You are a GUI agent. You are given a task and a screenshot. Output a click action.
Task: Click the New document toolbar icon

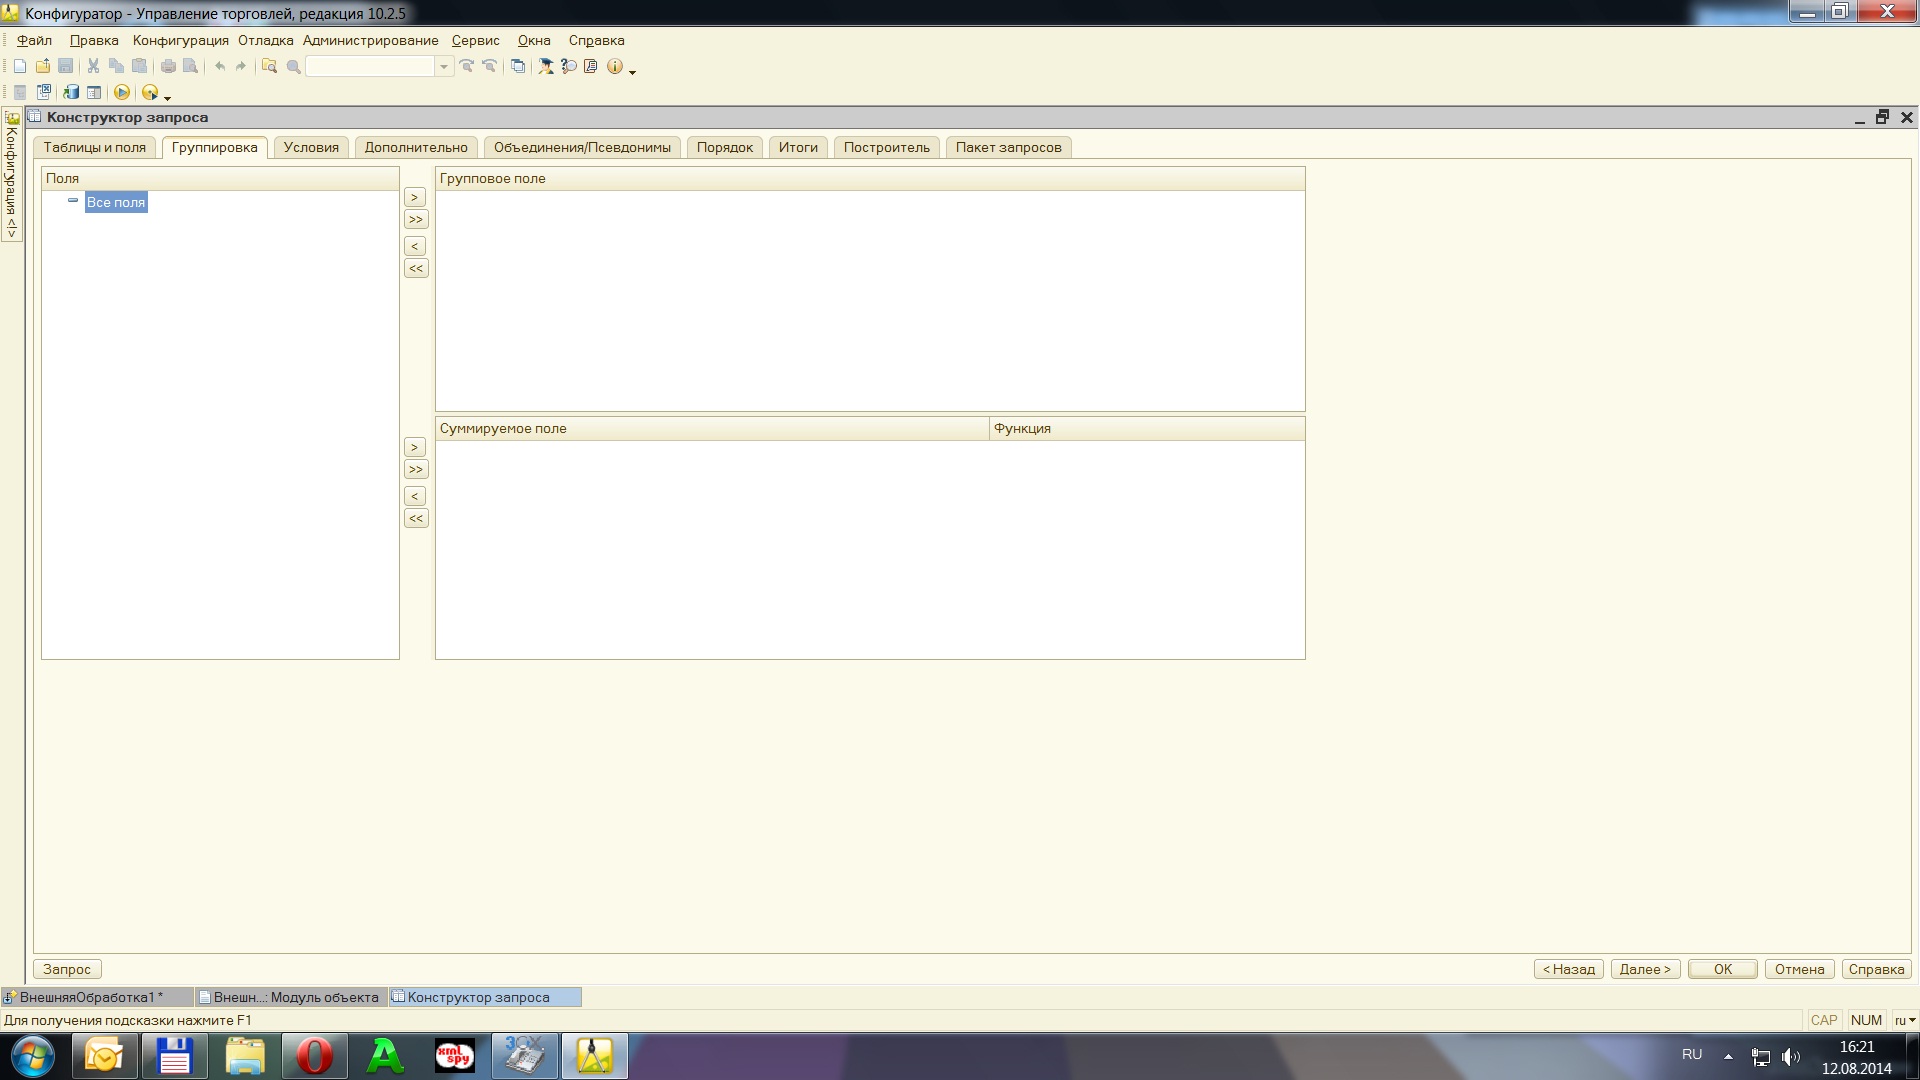(x=20, y=66)
